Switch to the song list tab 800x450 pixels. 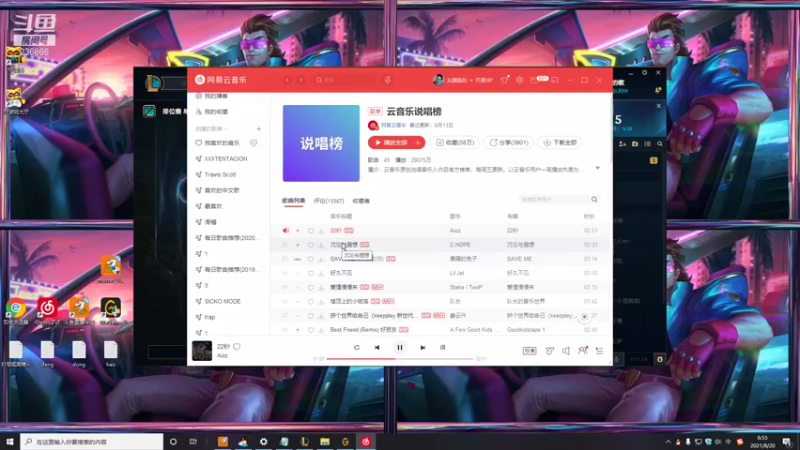click(293, 201)
